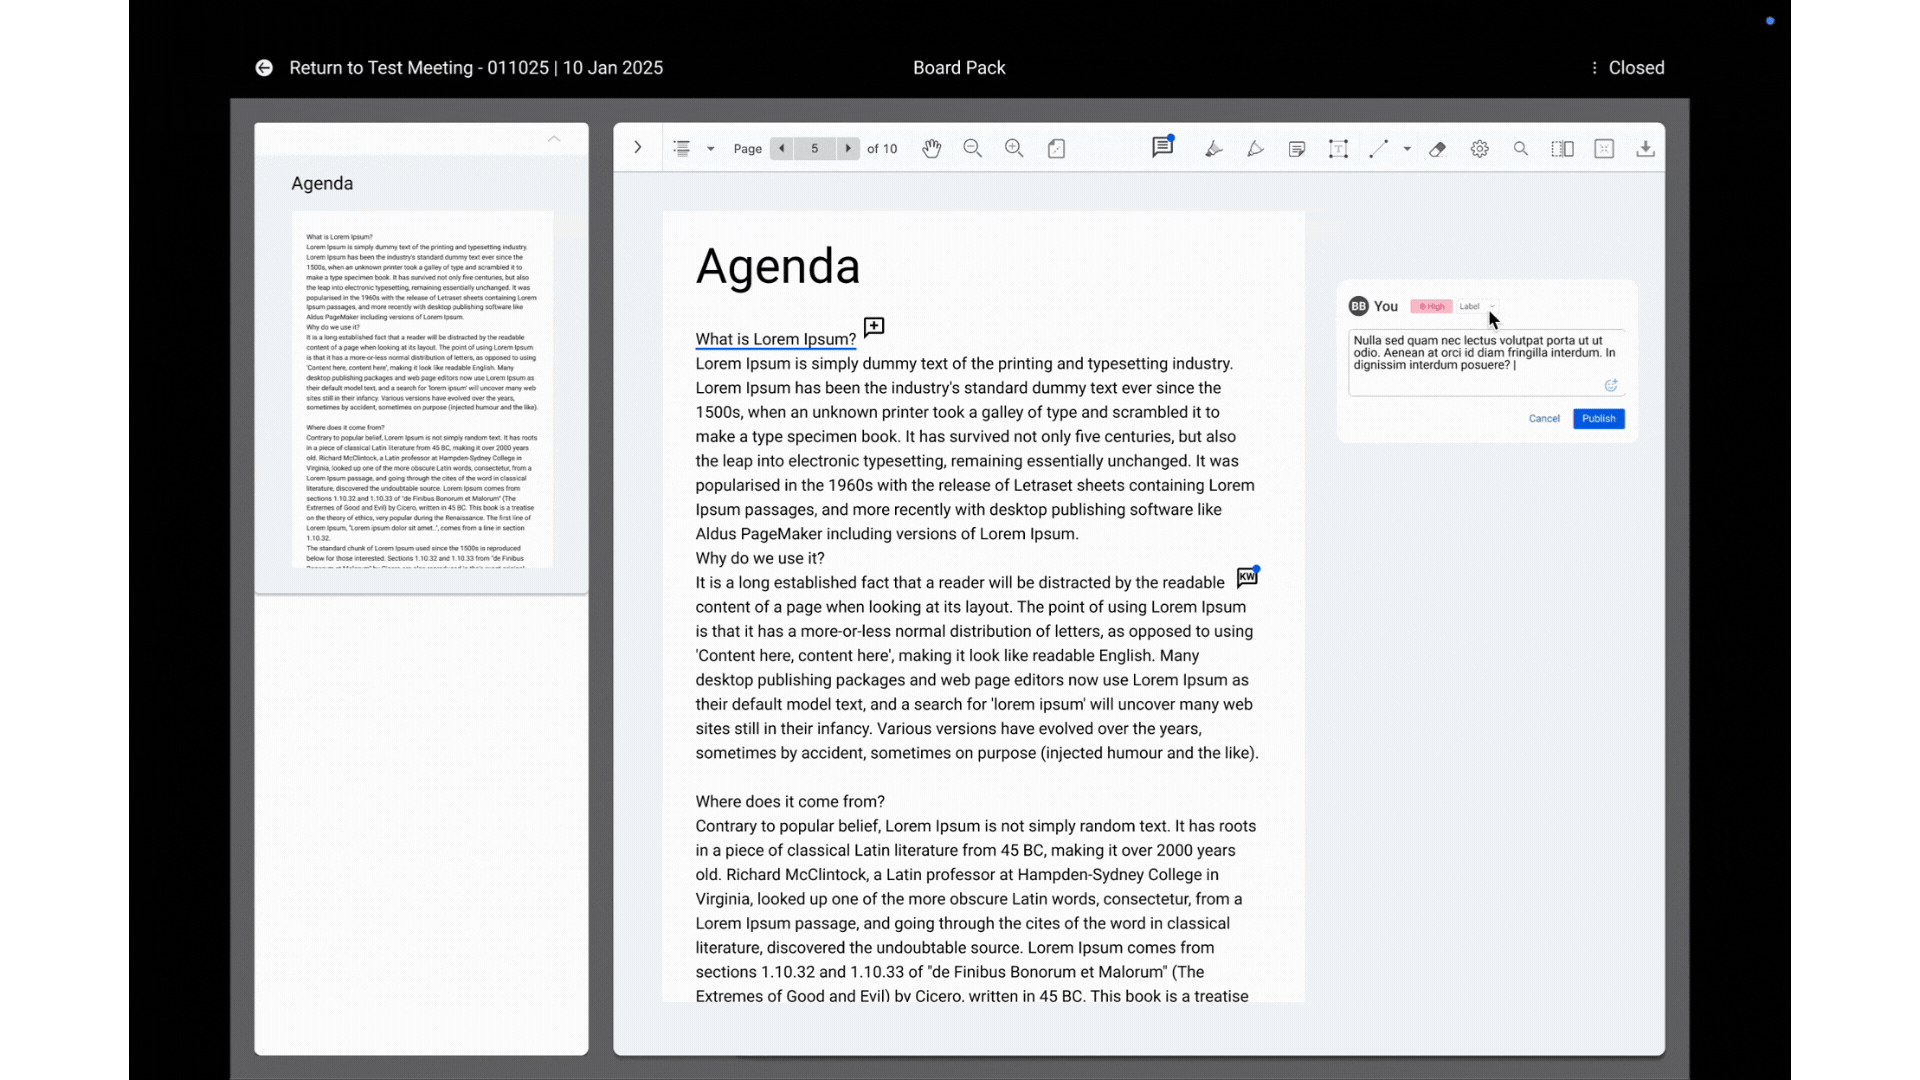Image resolution: width=1920 pixels, height=1080 pixels.
Task: Zoom out of the document
Action: coord(973,148)
